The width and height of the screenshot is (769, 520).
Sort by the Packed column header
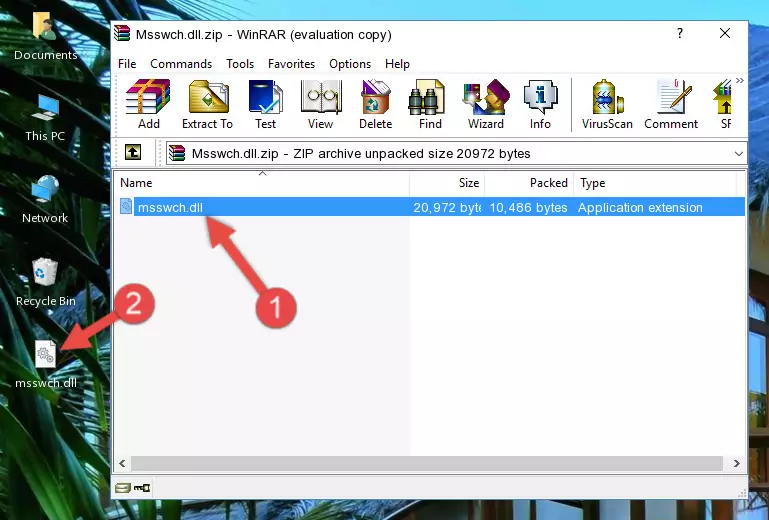529,183
